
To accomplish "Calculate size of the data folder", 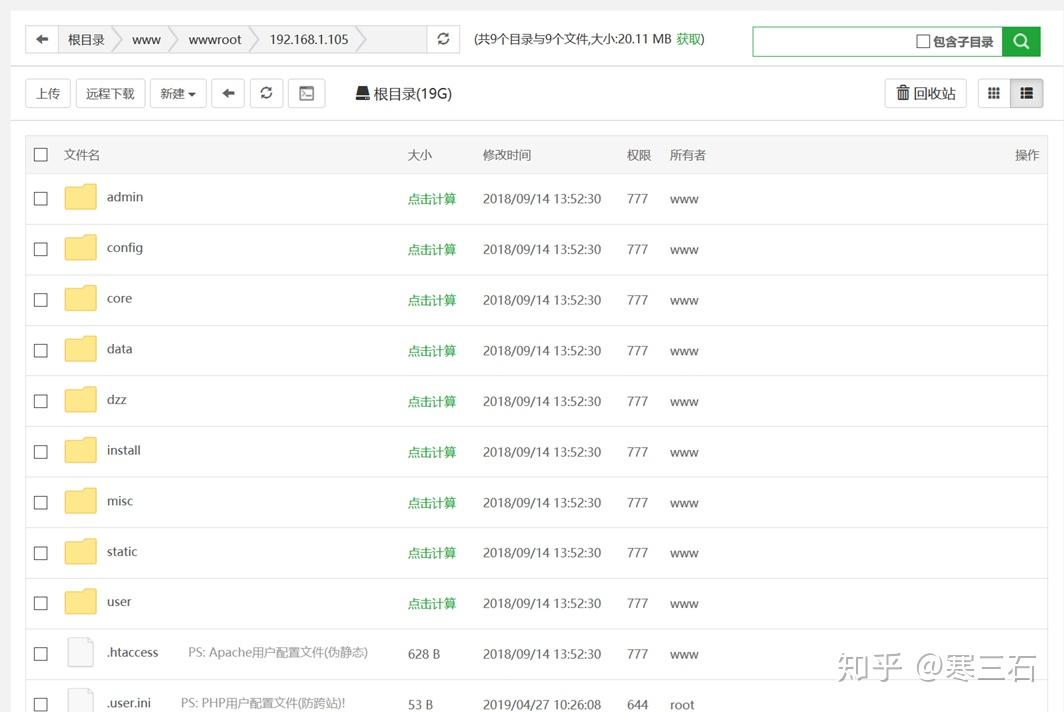I will [x=432, y=351].
